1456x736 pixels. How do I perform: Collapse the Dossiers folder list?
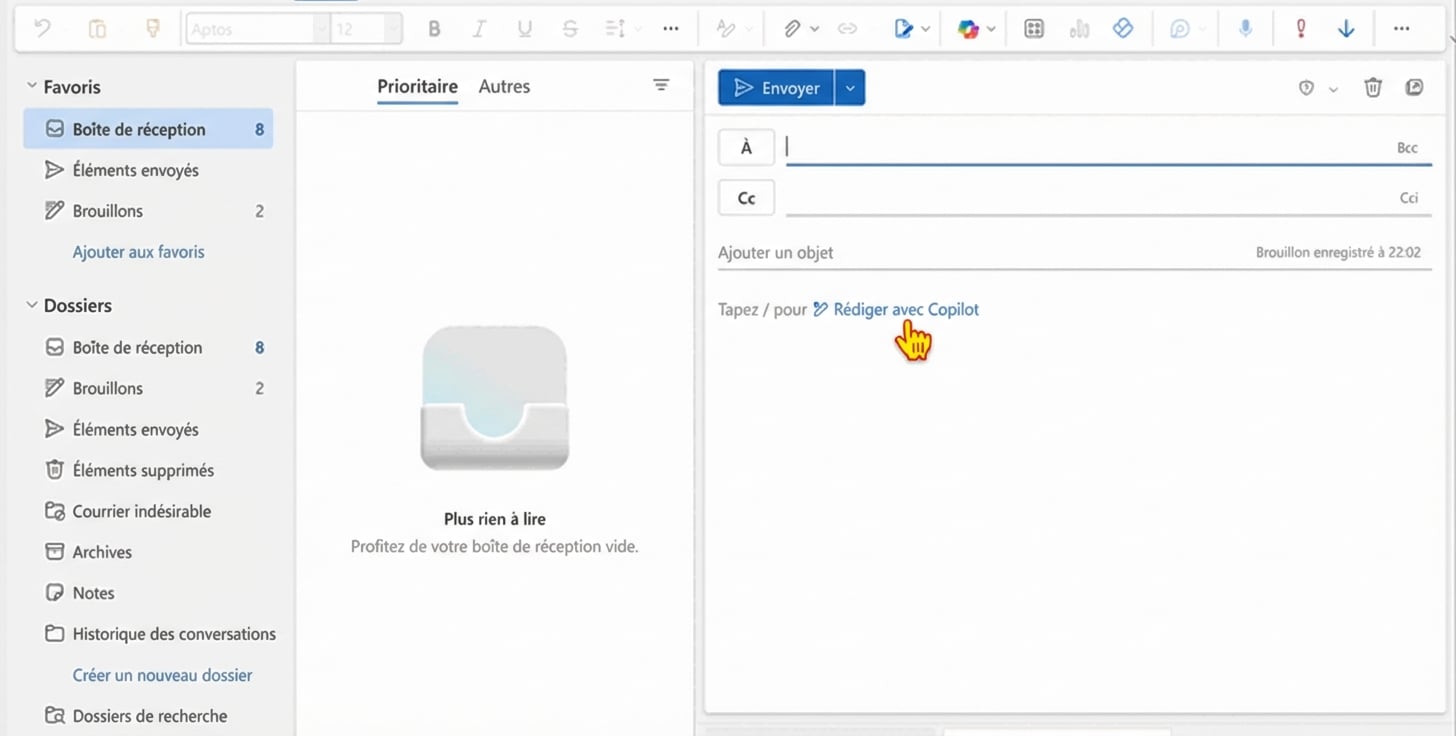[32, 305]
